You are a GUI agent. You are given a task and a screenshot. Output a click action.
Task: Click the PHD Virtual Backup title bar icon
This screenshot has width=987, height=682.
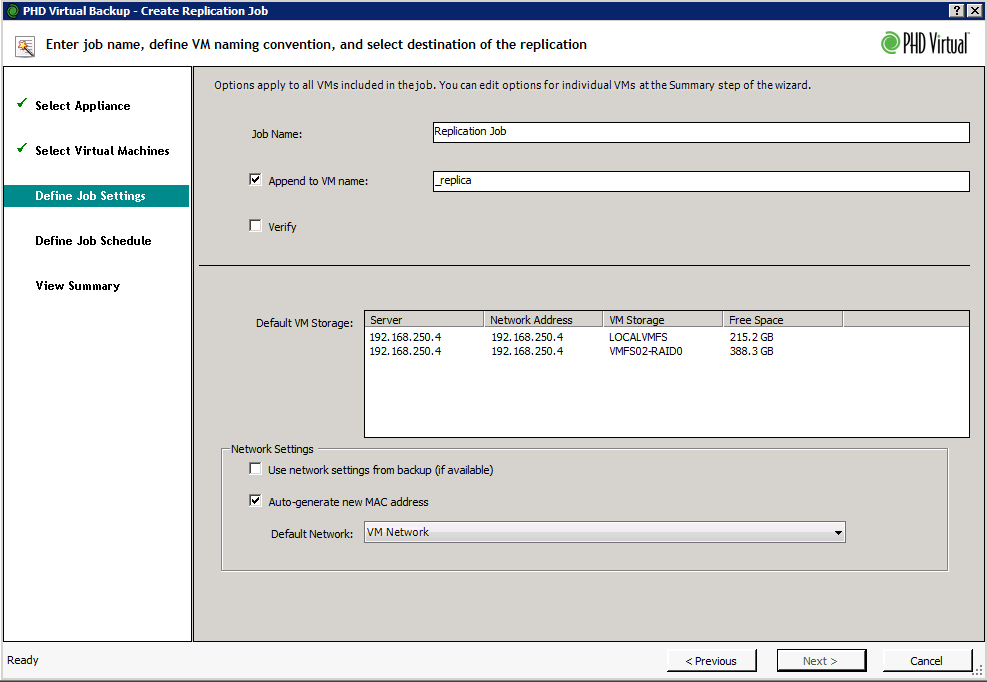tap(12, 11)
